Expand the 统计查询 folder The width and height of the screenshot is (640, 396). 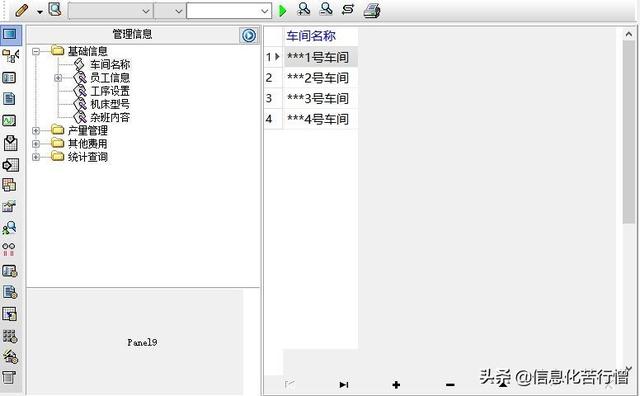click(36, 157)
